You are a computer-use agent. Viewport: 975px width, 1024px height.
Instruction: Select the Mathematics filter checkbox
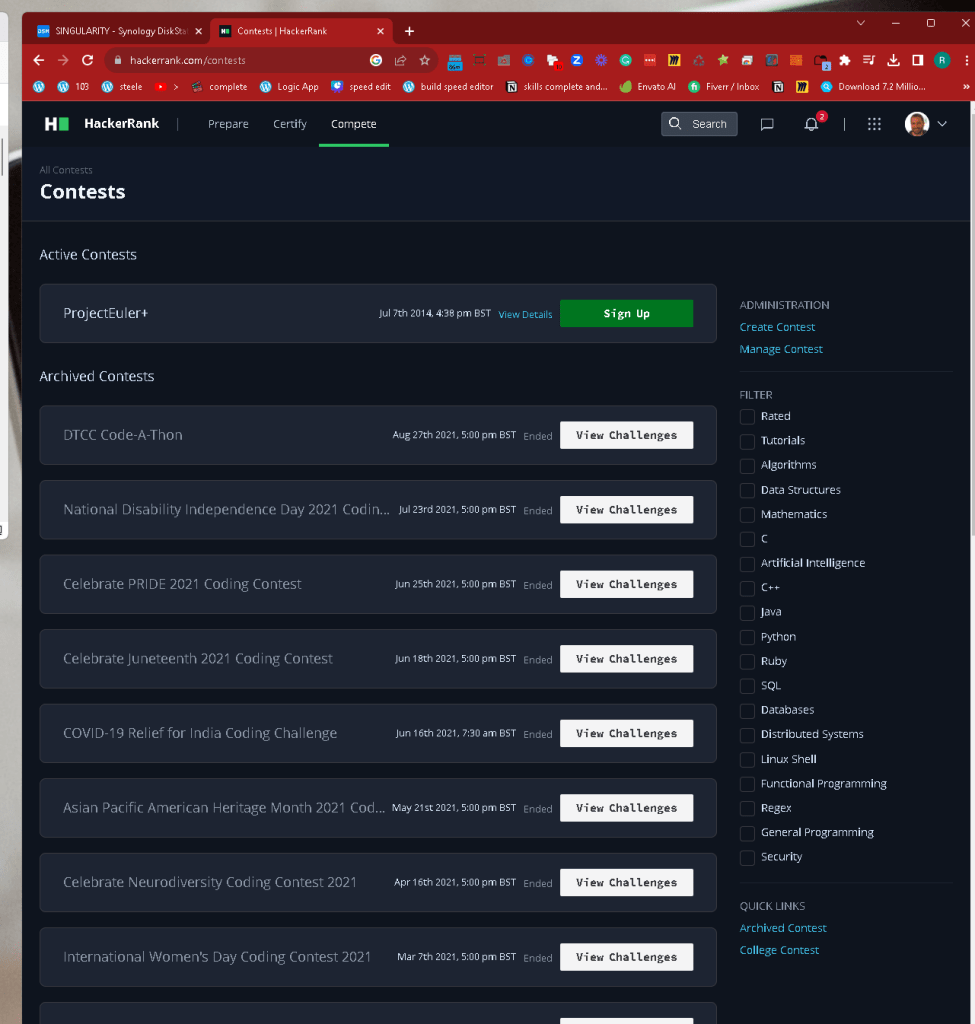(x=747, y=515)
